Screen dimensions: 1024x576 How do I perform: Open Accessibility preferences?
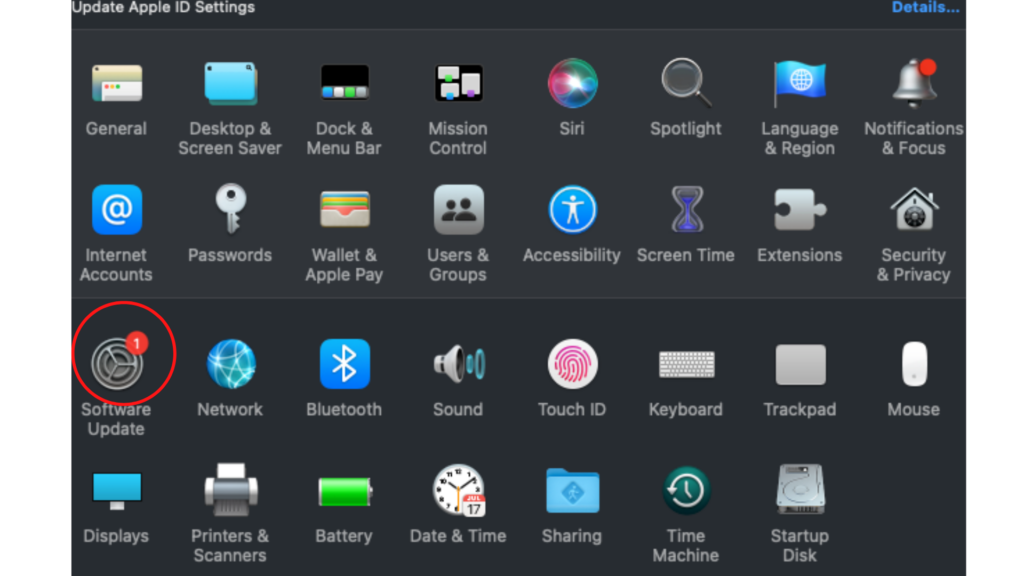click(x=572, y=210)
